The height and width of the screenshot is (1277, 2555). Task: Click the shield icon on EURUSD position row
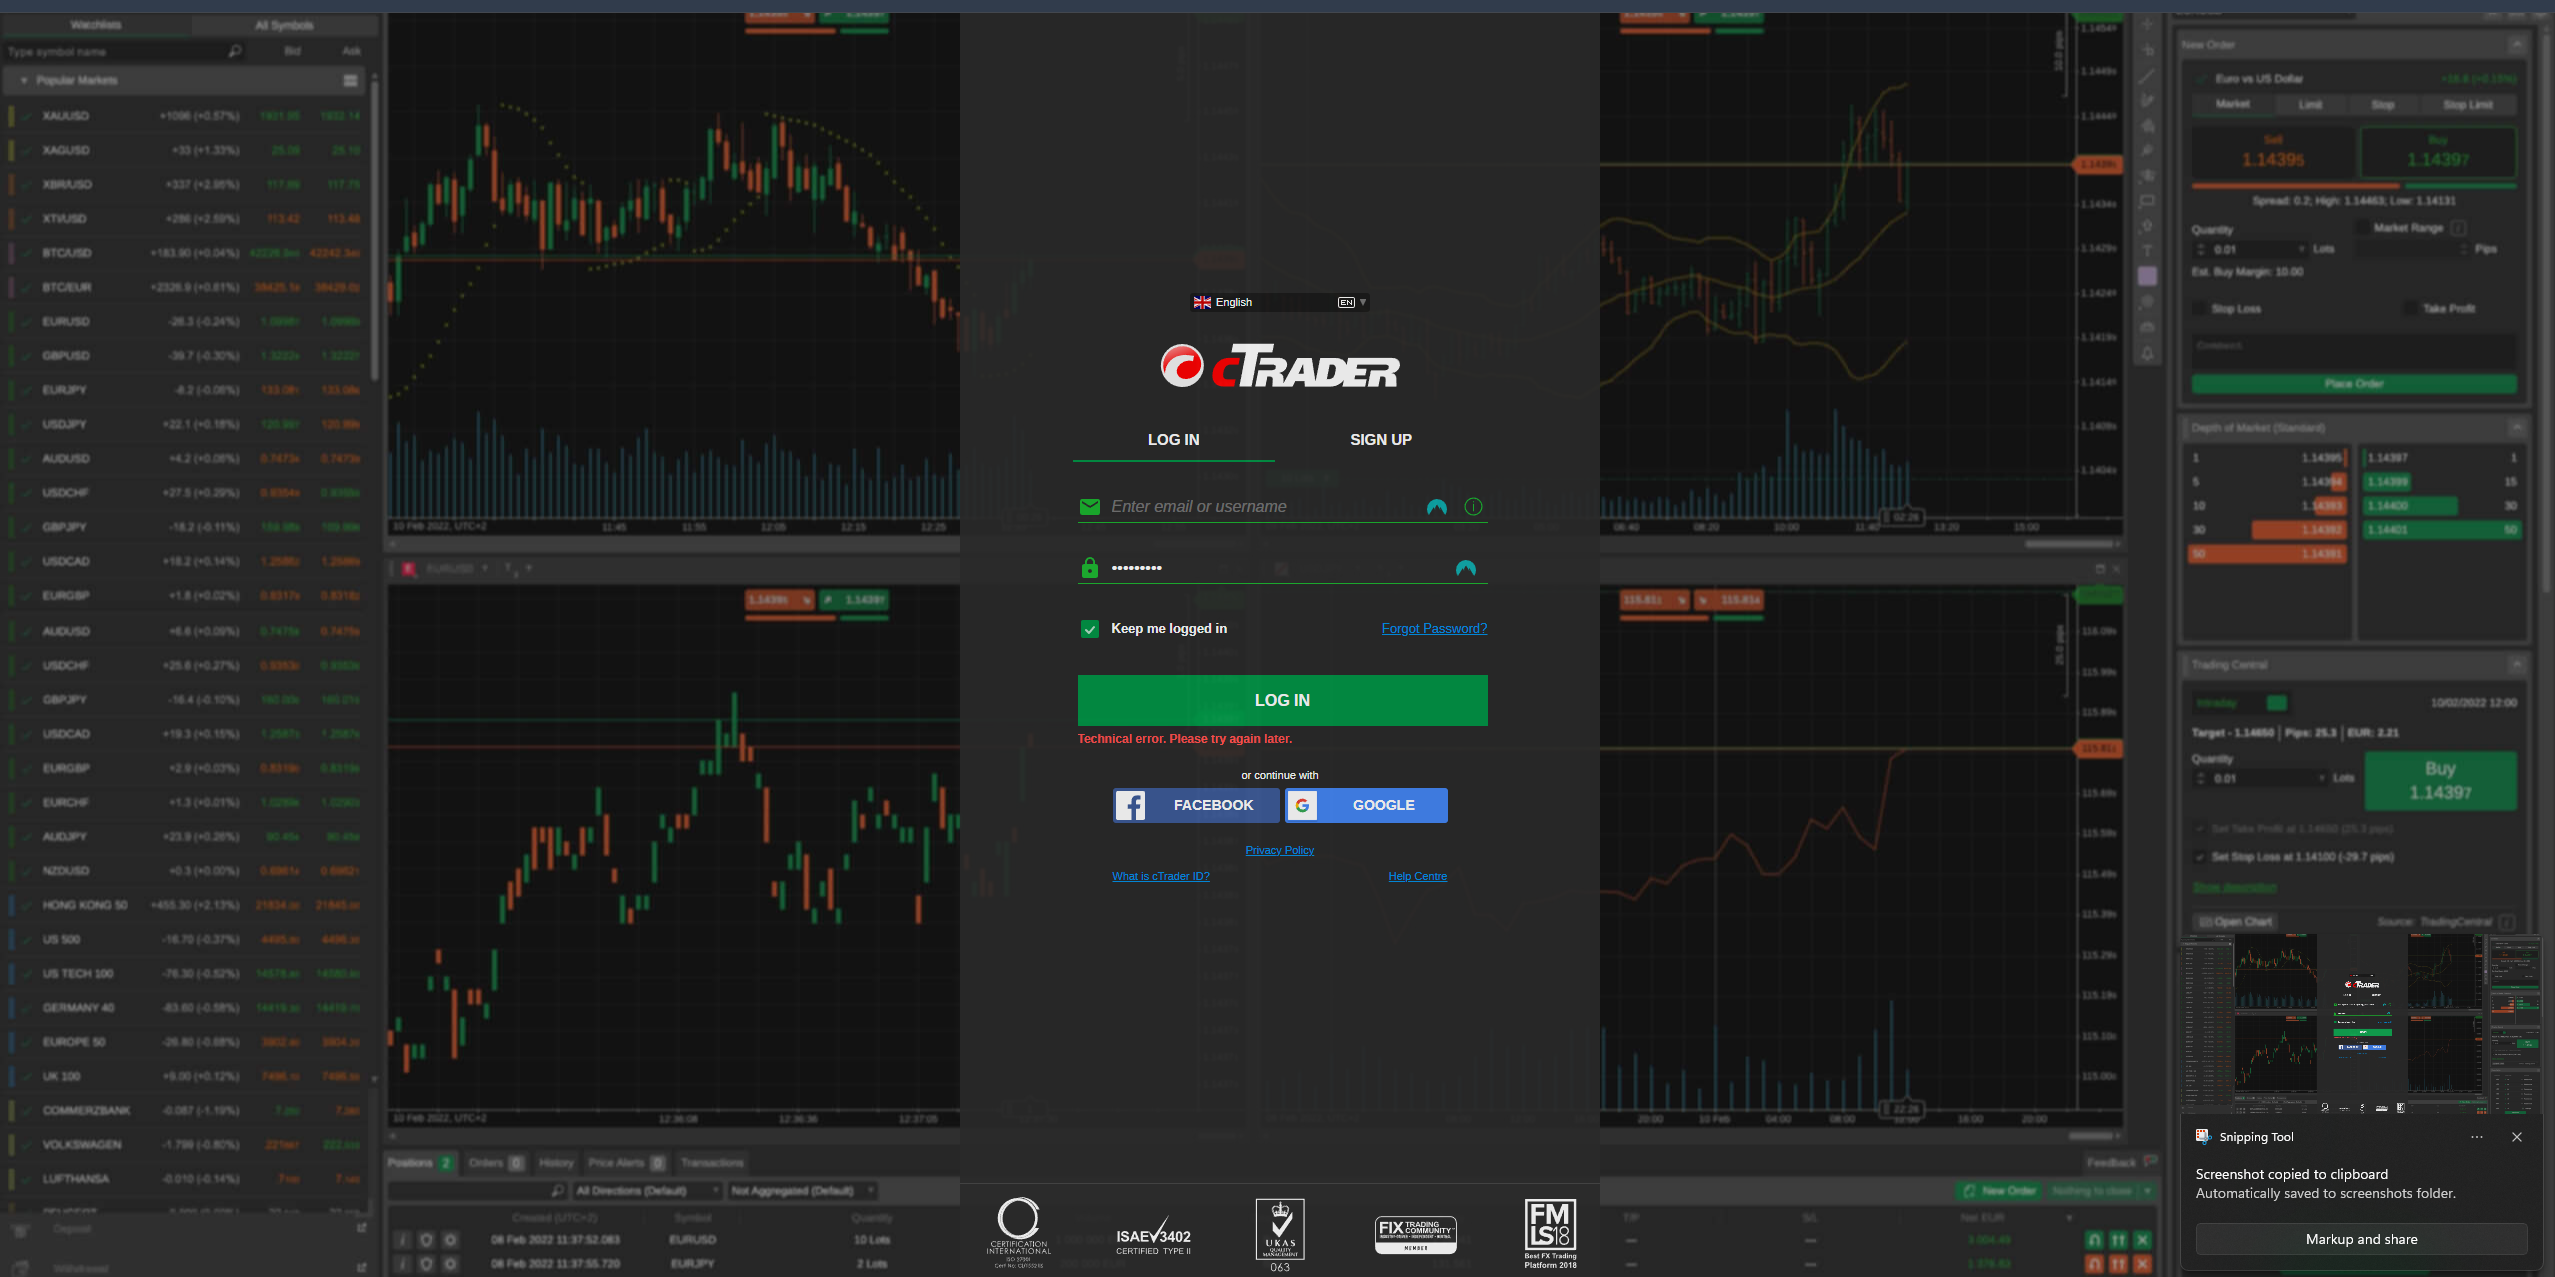click(426, 1239)
